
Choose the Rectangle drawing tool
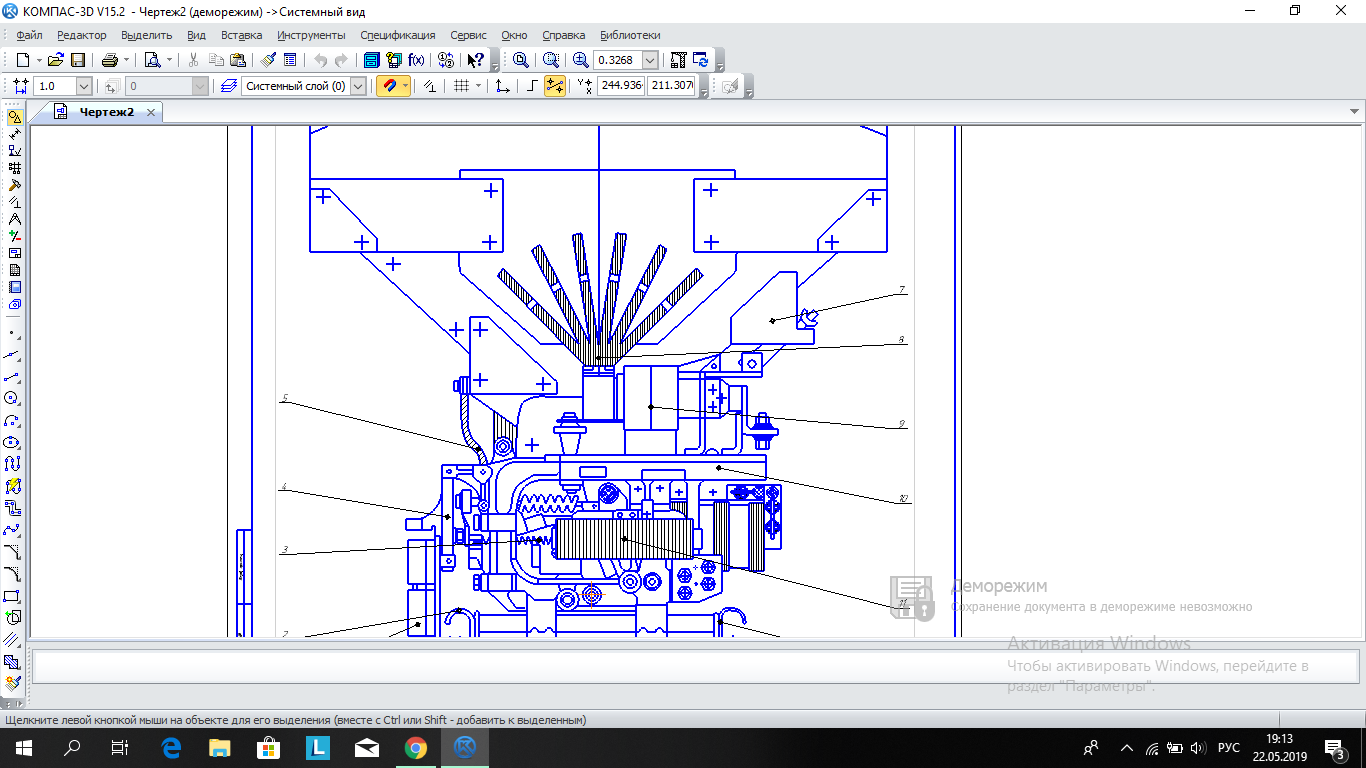pos(13,596)
